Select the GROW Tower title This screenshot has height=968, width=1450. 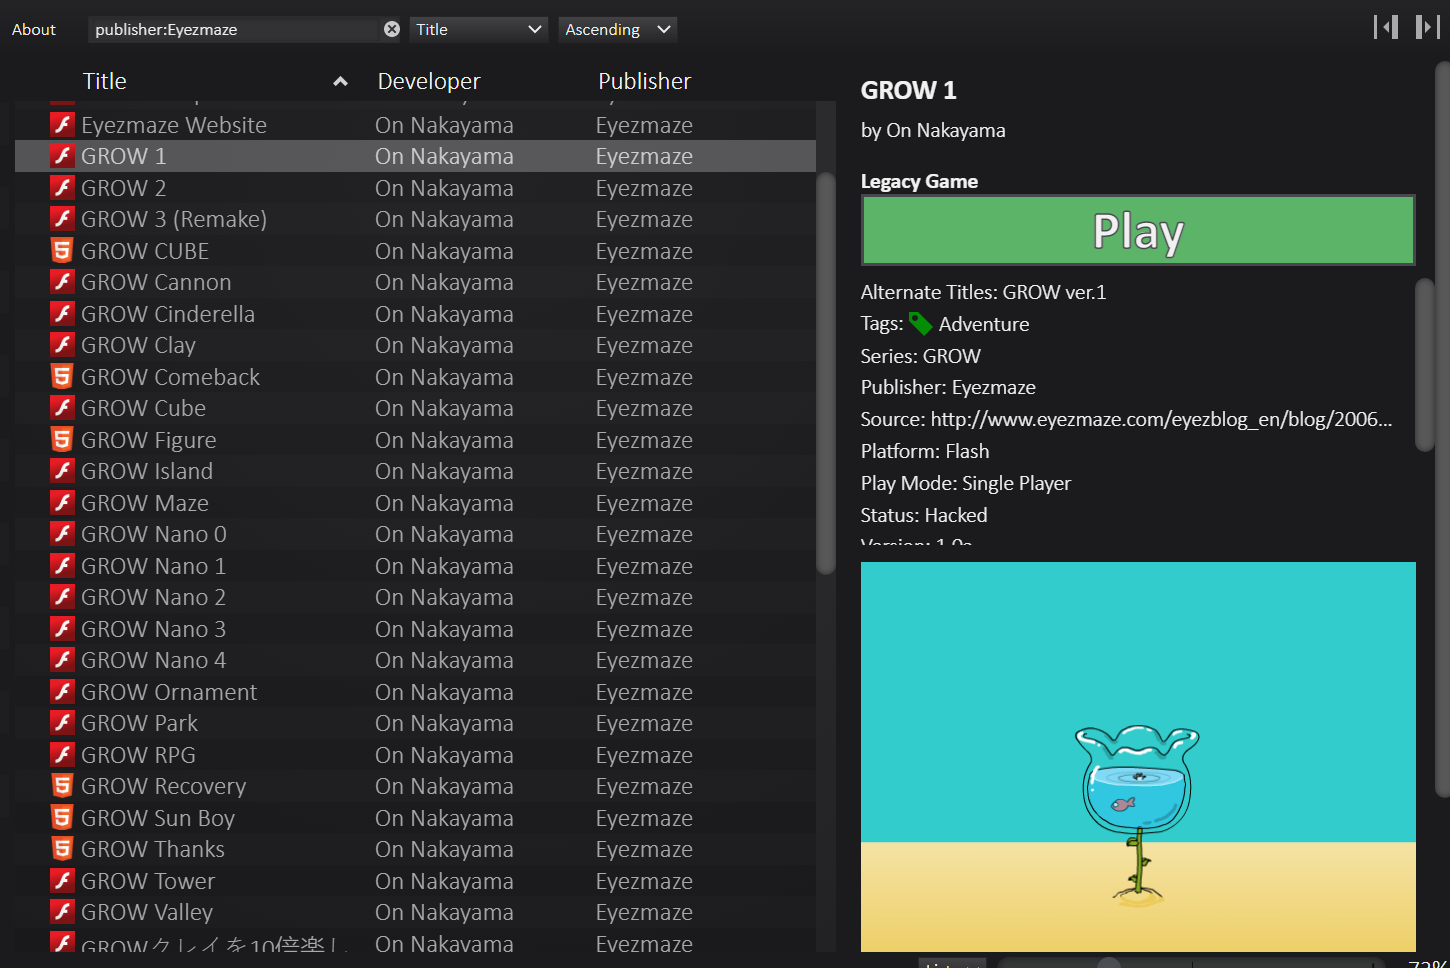(148, 881)
